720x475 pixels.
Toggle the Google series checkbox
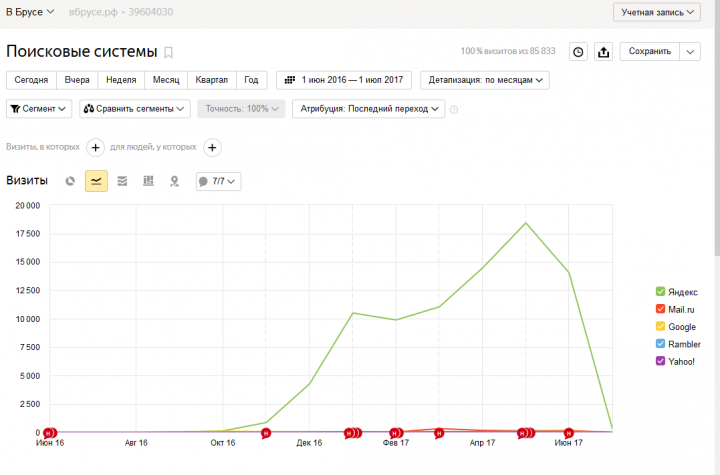pyautogui.click(x=660, y=327)
